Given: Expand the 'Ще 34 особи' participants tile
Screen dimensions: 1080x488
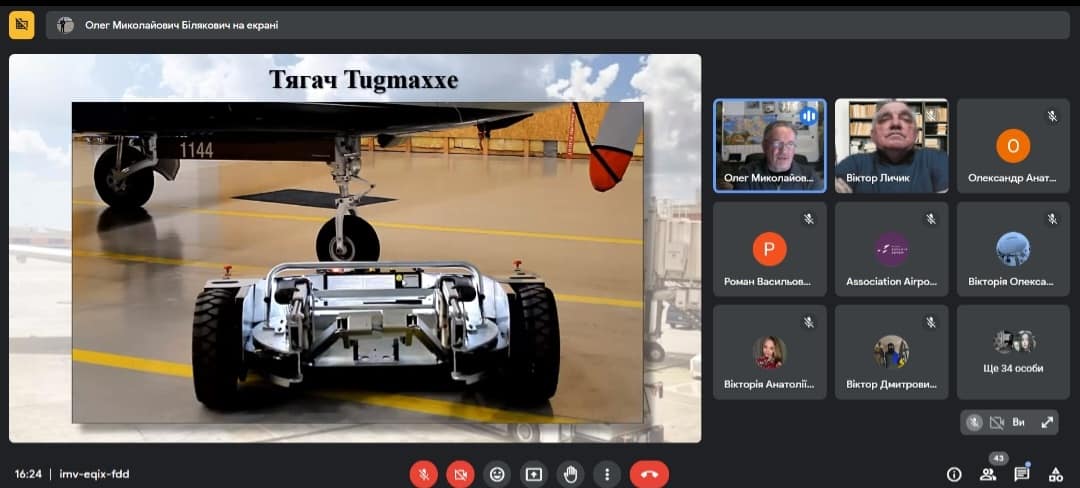Looking at the screenshot, I should coord(1013,352).
